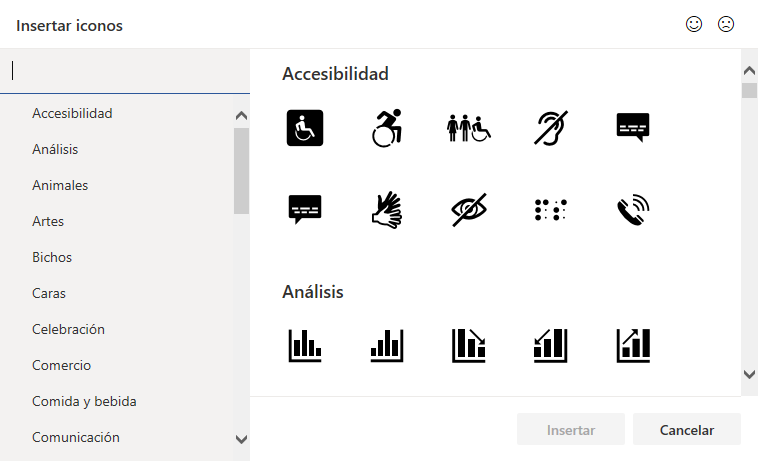Select the crossed-out ear hearing impaired icon

tap(550, 128)
